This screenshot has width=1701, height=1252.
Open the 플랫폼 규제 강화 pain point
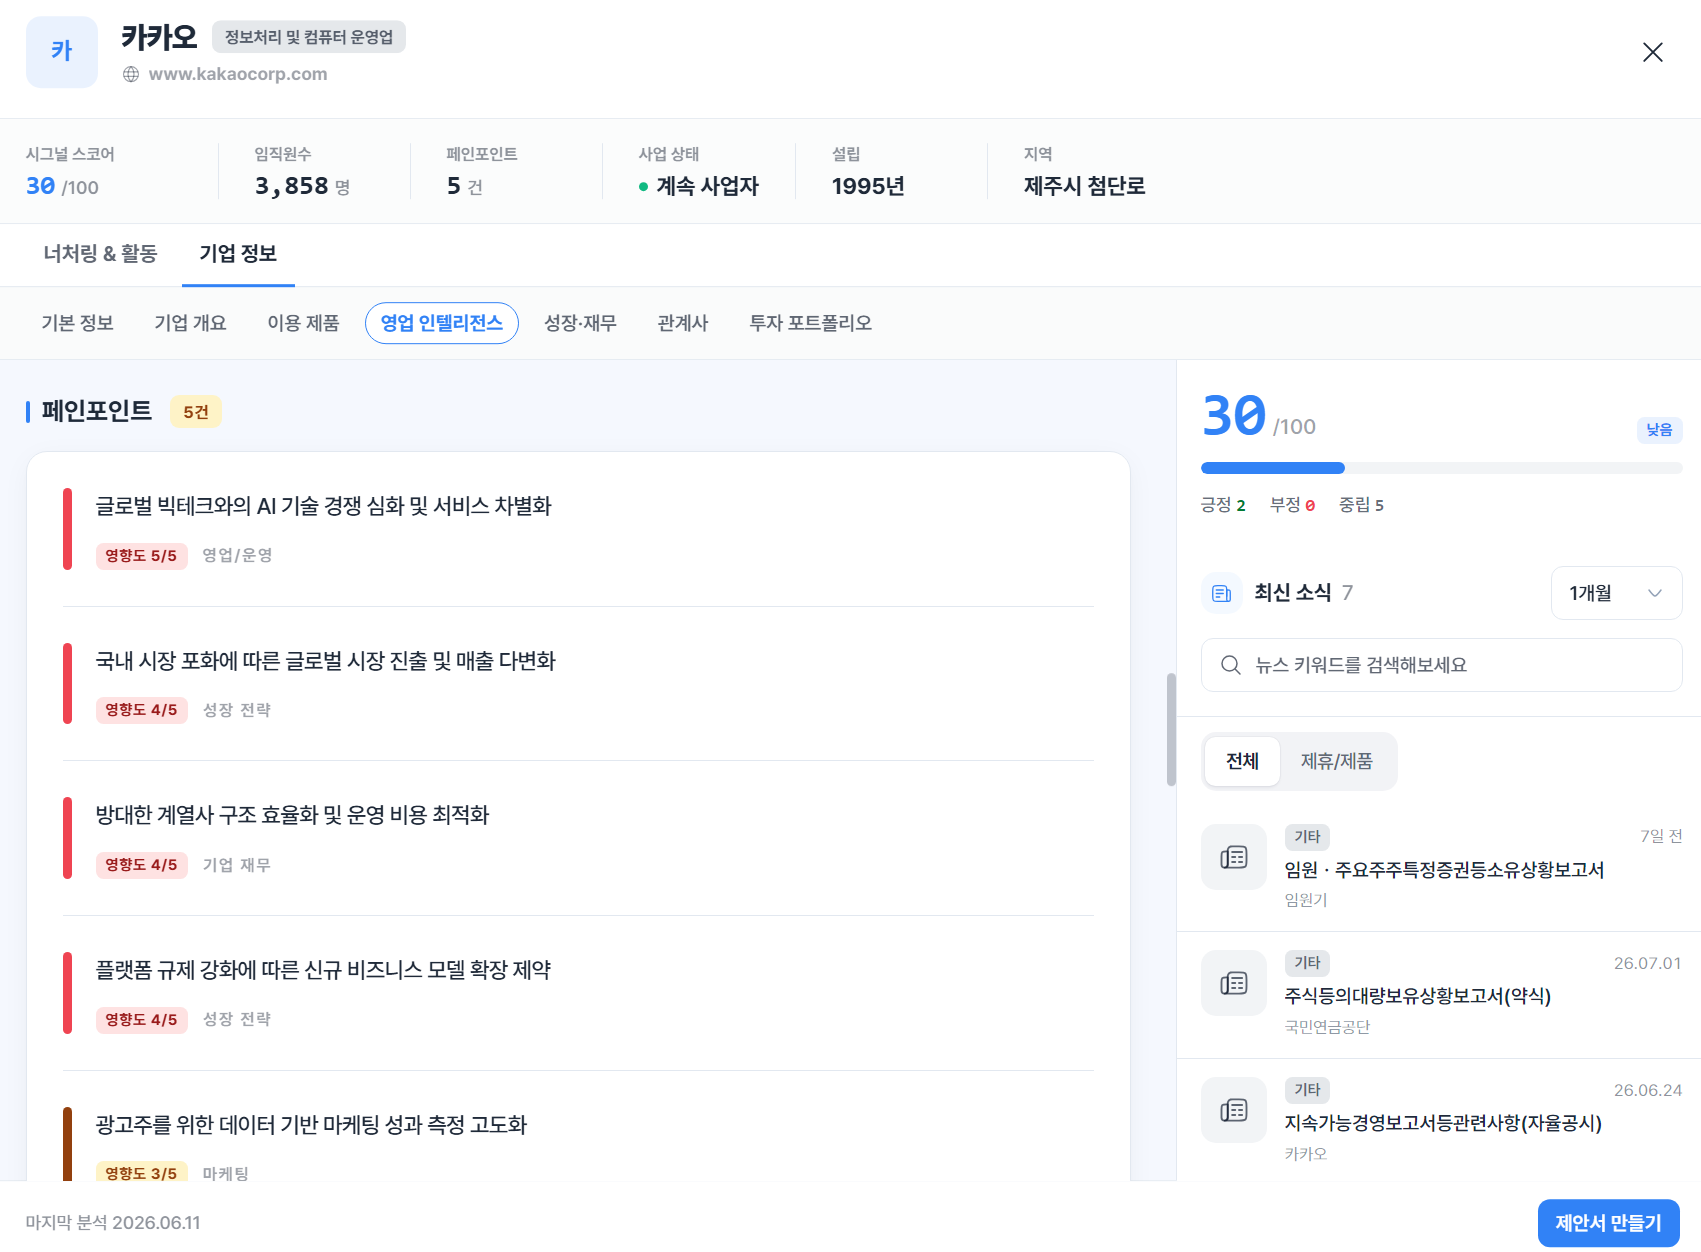[x=578, y=993]
